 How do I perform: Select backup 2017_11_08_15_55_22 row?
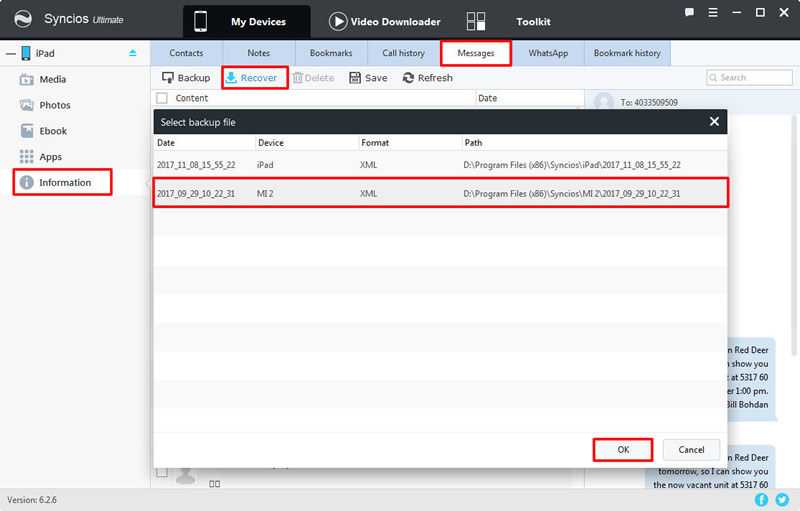441,165
